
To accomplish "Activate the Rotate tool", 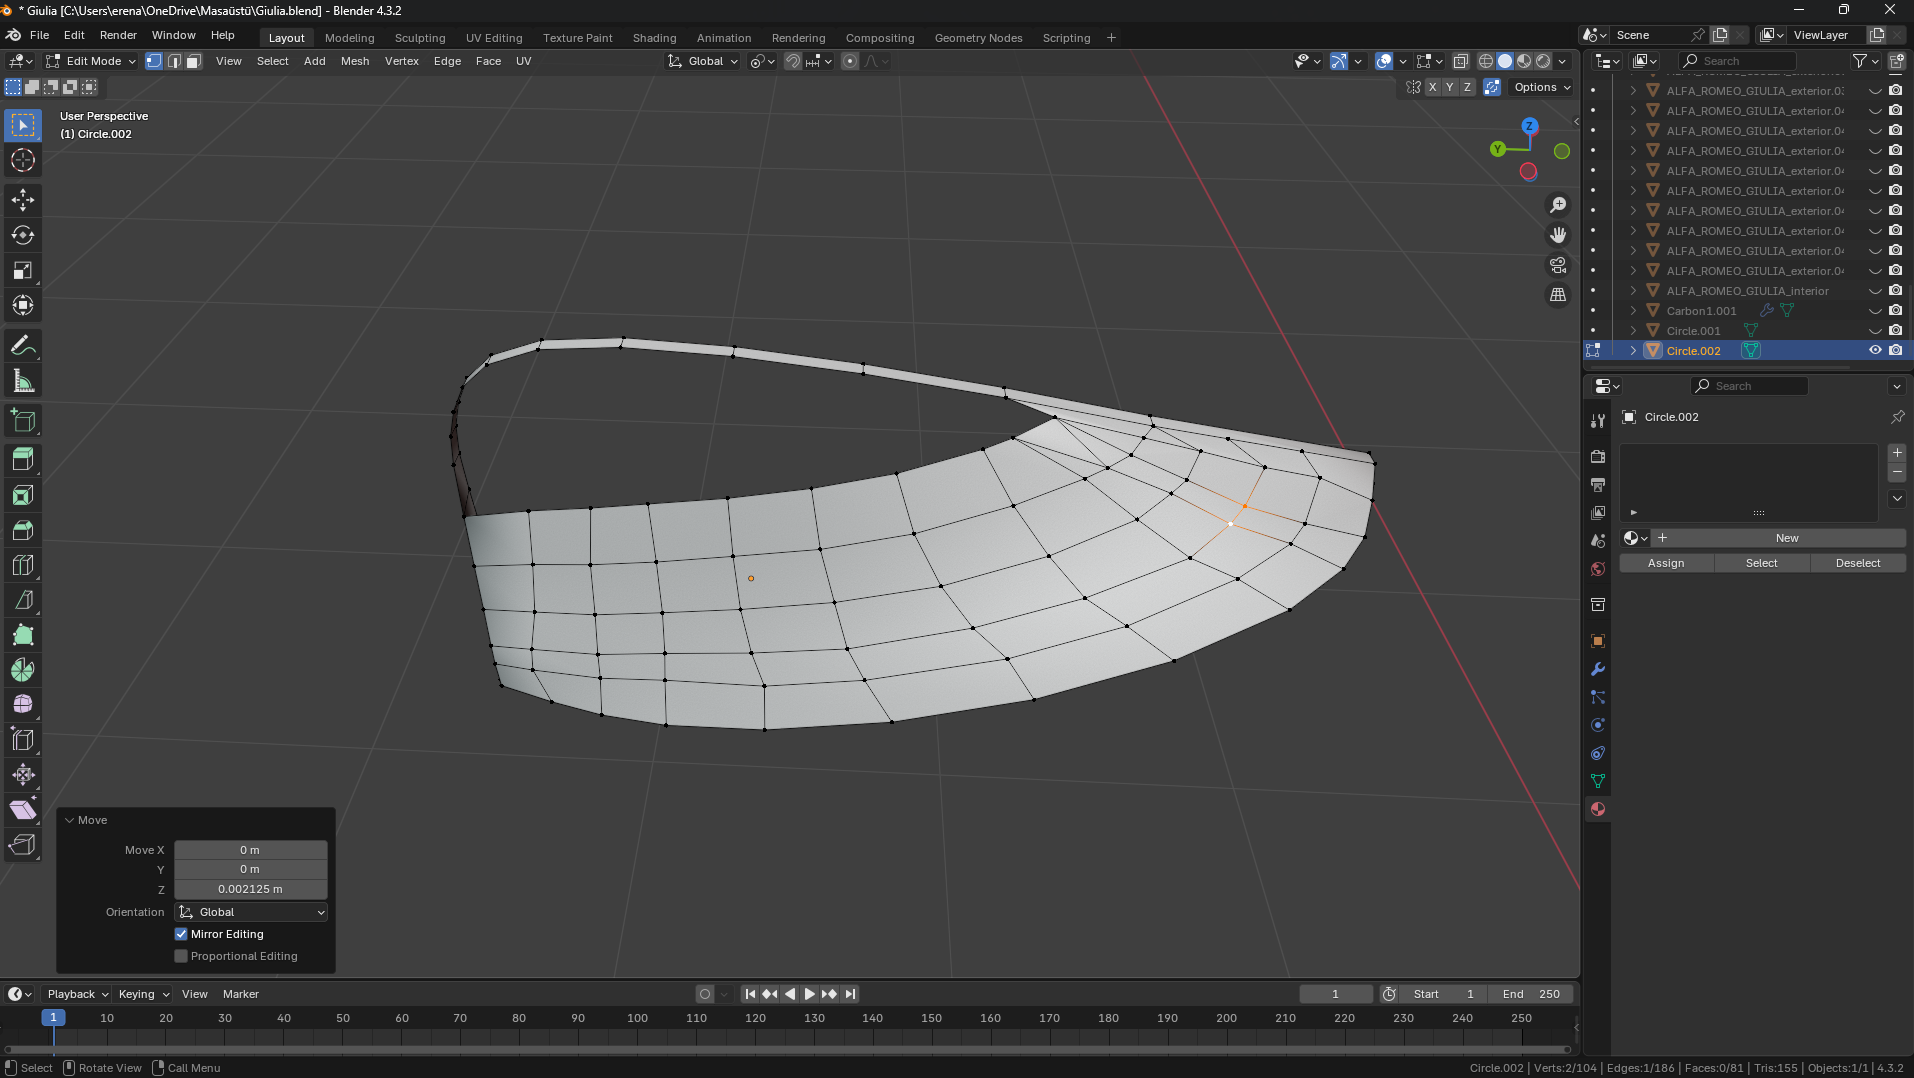I will tap(23, 235).
